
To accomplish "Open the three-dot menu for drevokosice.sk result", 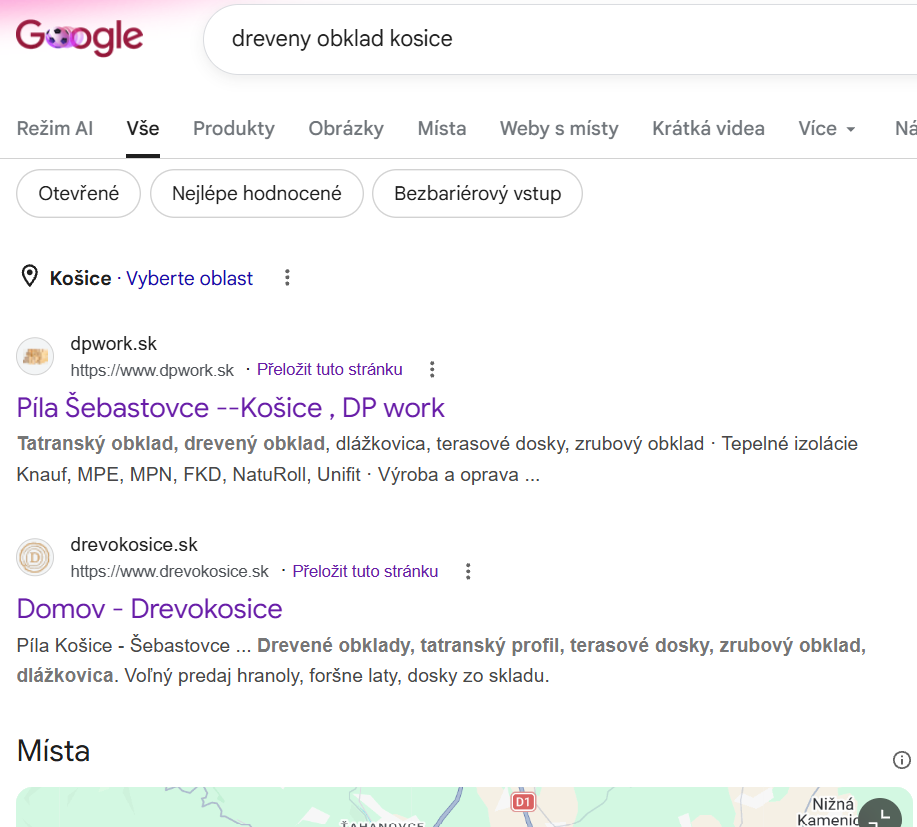I will coord(468,571).
